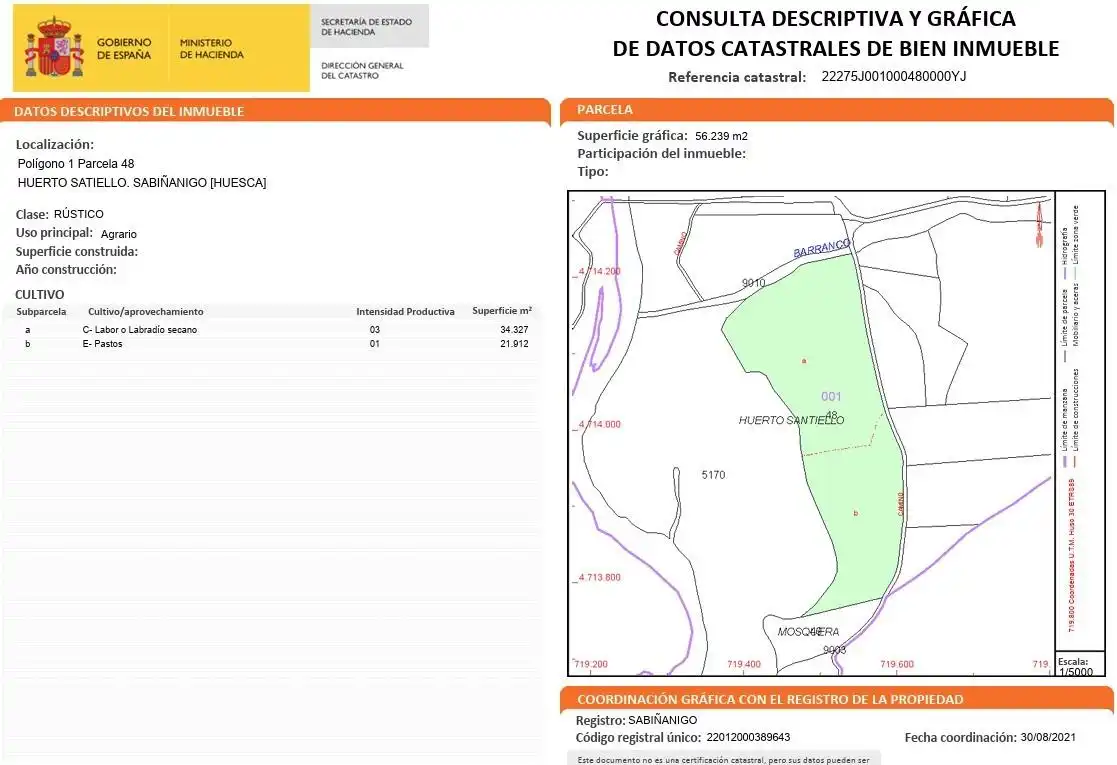This screenshot has height=765, width=1117.
Task: Click the '5170' parcel number on map
Action: [713, 474]
